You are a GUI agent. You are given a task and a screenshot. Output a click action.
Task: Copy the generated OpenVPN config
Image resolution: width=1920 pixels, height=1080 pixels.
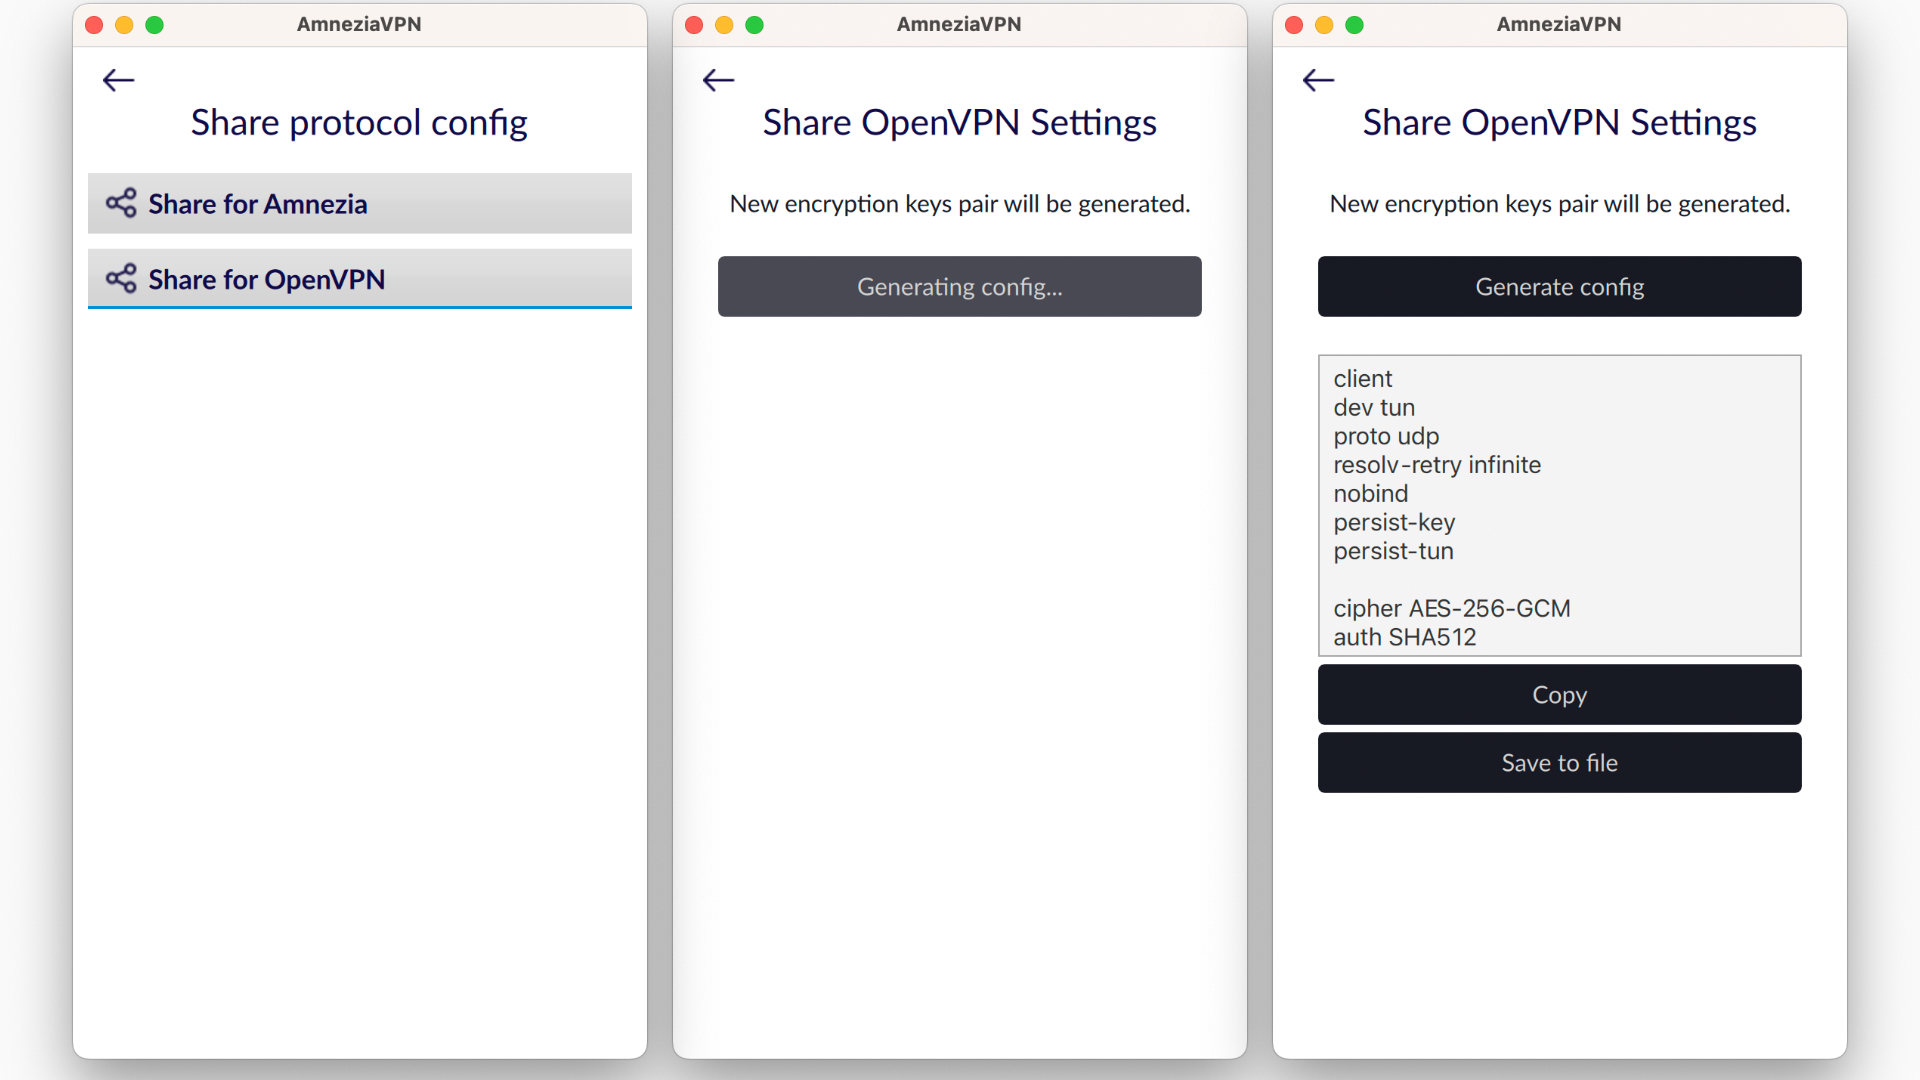(x=1560, y=695)
